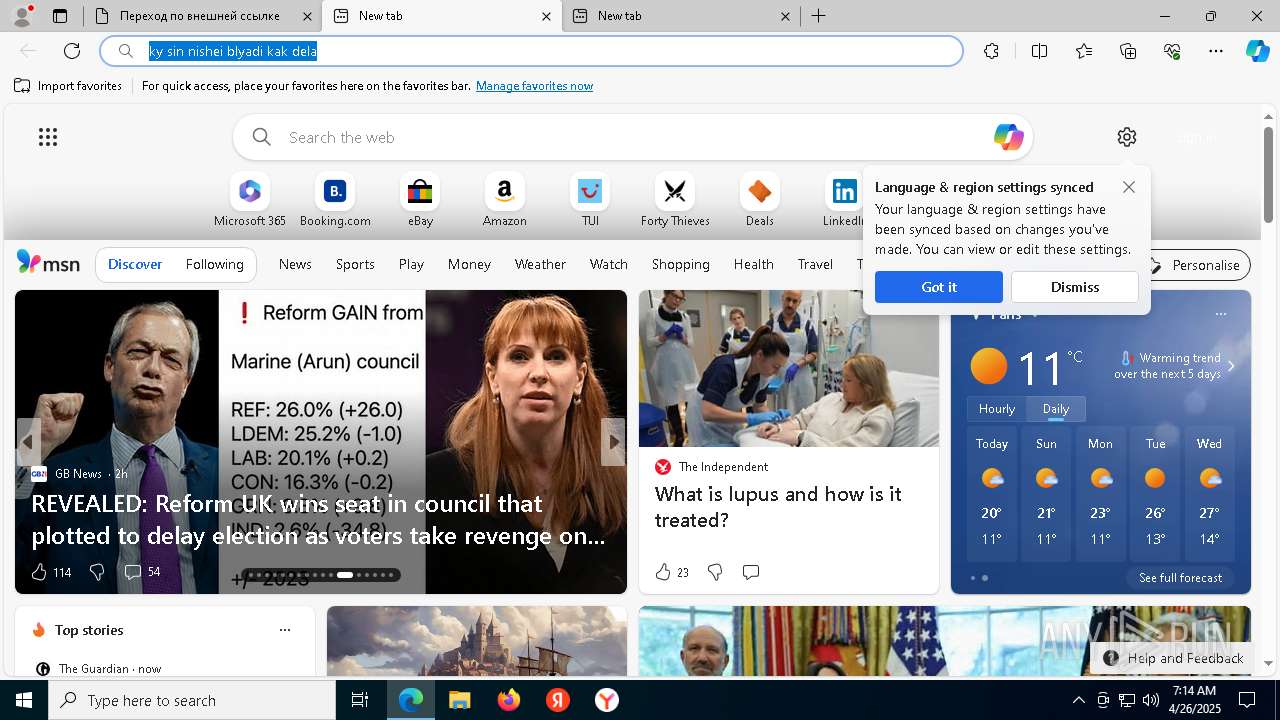This screenshot has width=1280, height=720.
Task: Open the Extensions icon in toolbar
Action: pos(991,51)
